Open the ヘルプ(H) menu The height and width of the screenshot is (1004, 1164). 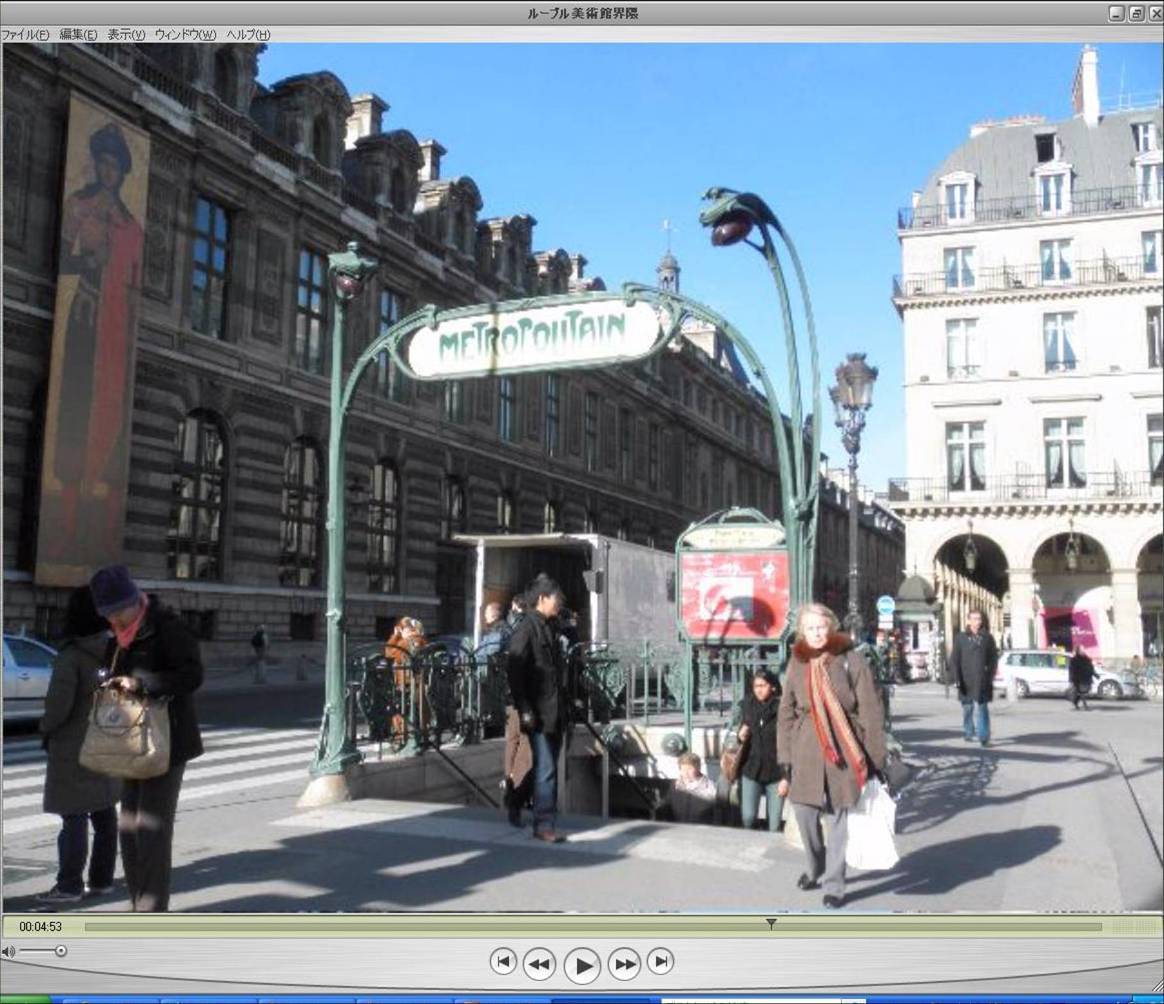tap(248, 35)
